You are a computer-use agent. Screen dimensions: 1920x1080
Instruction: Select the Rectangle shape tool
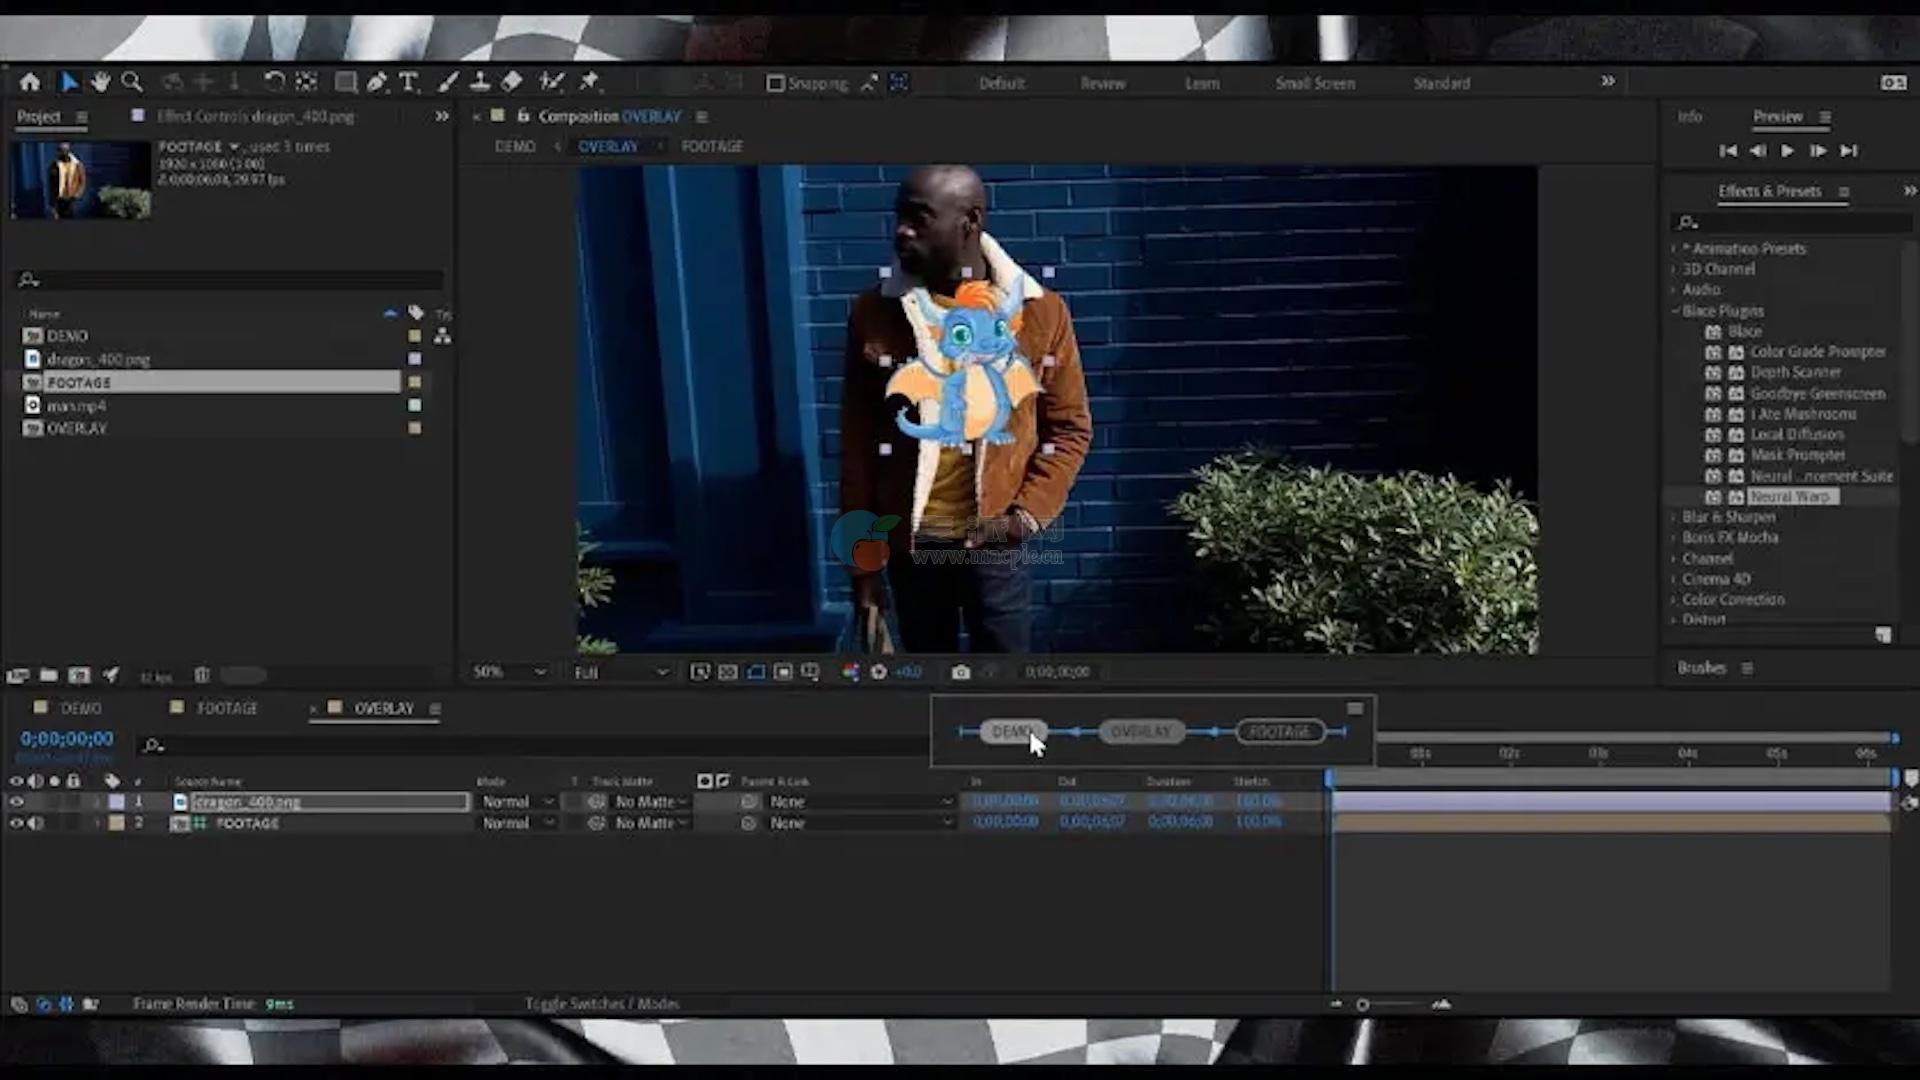(345, 82)
